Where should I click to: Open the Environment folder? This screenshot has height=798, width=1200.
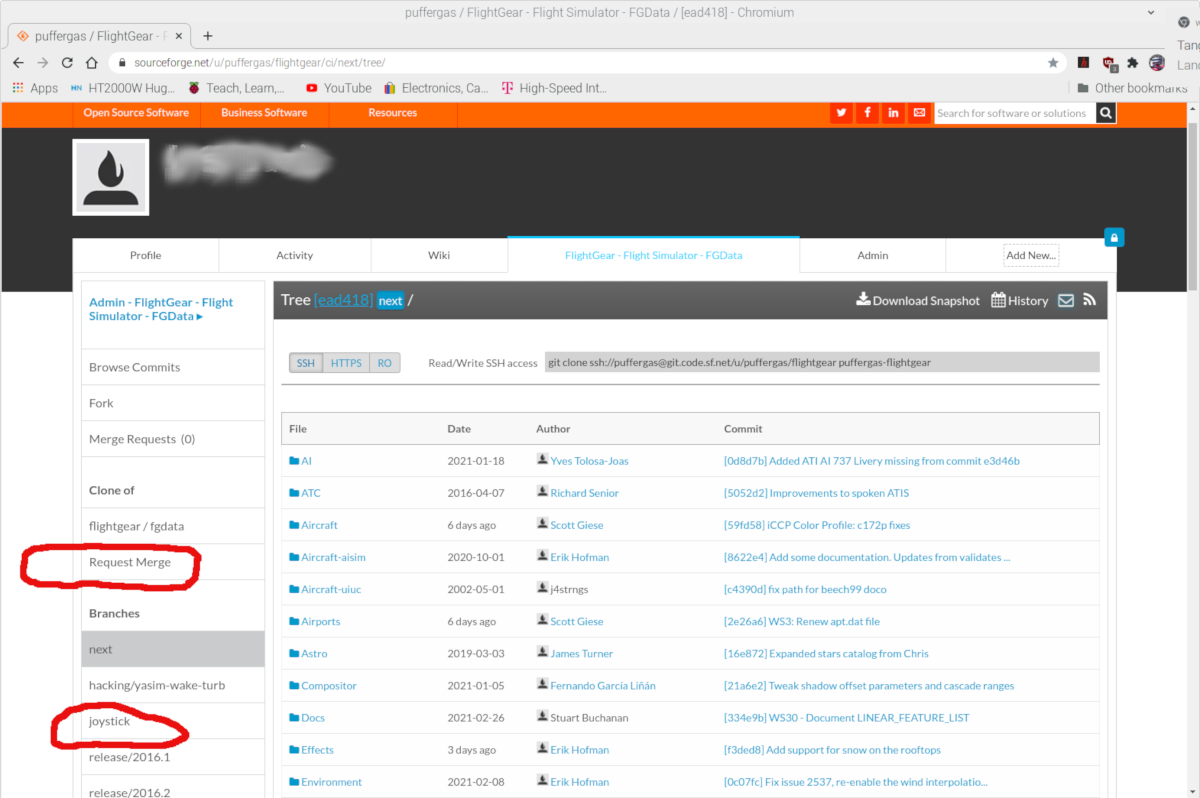point(325,782)
